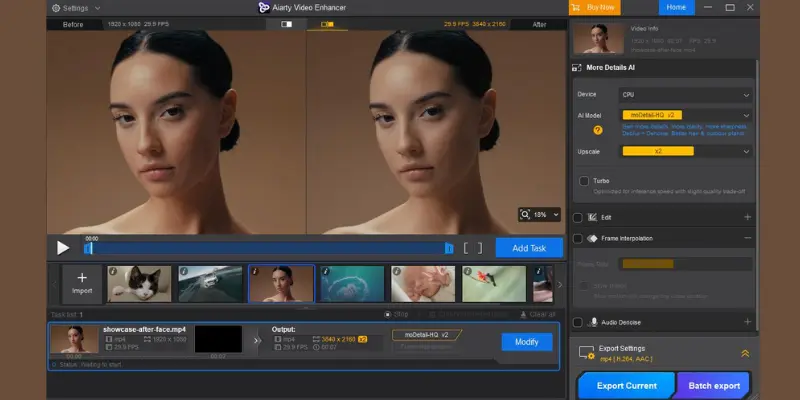
Task: Click the Audio Denoise microphone icon
Action: tap(593, 322)
